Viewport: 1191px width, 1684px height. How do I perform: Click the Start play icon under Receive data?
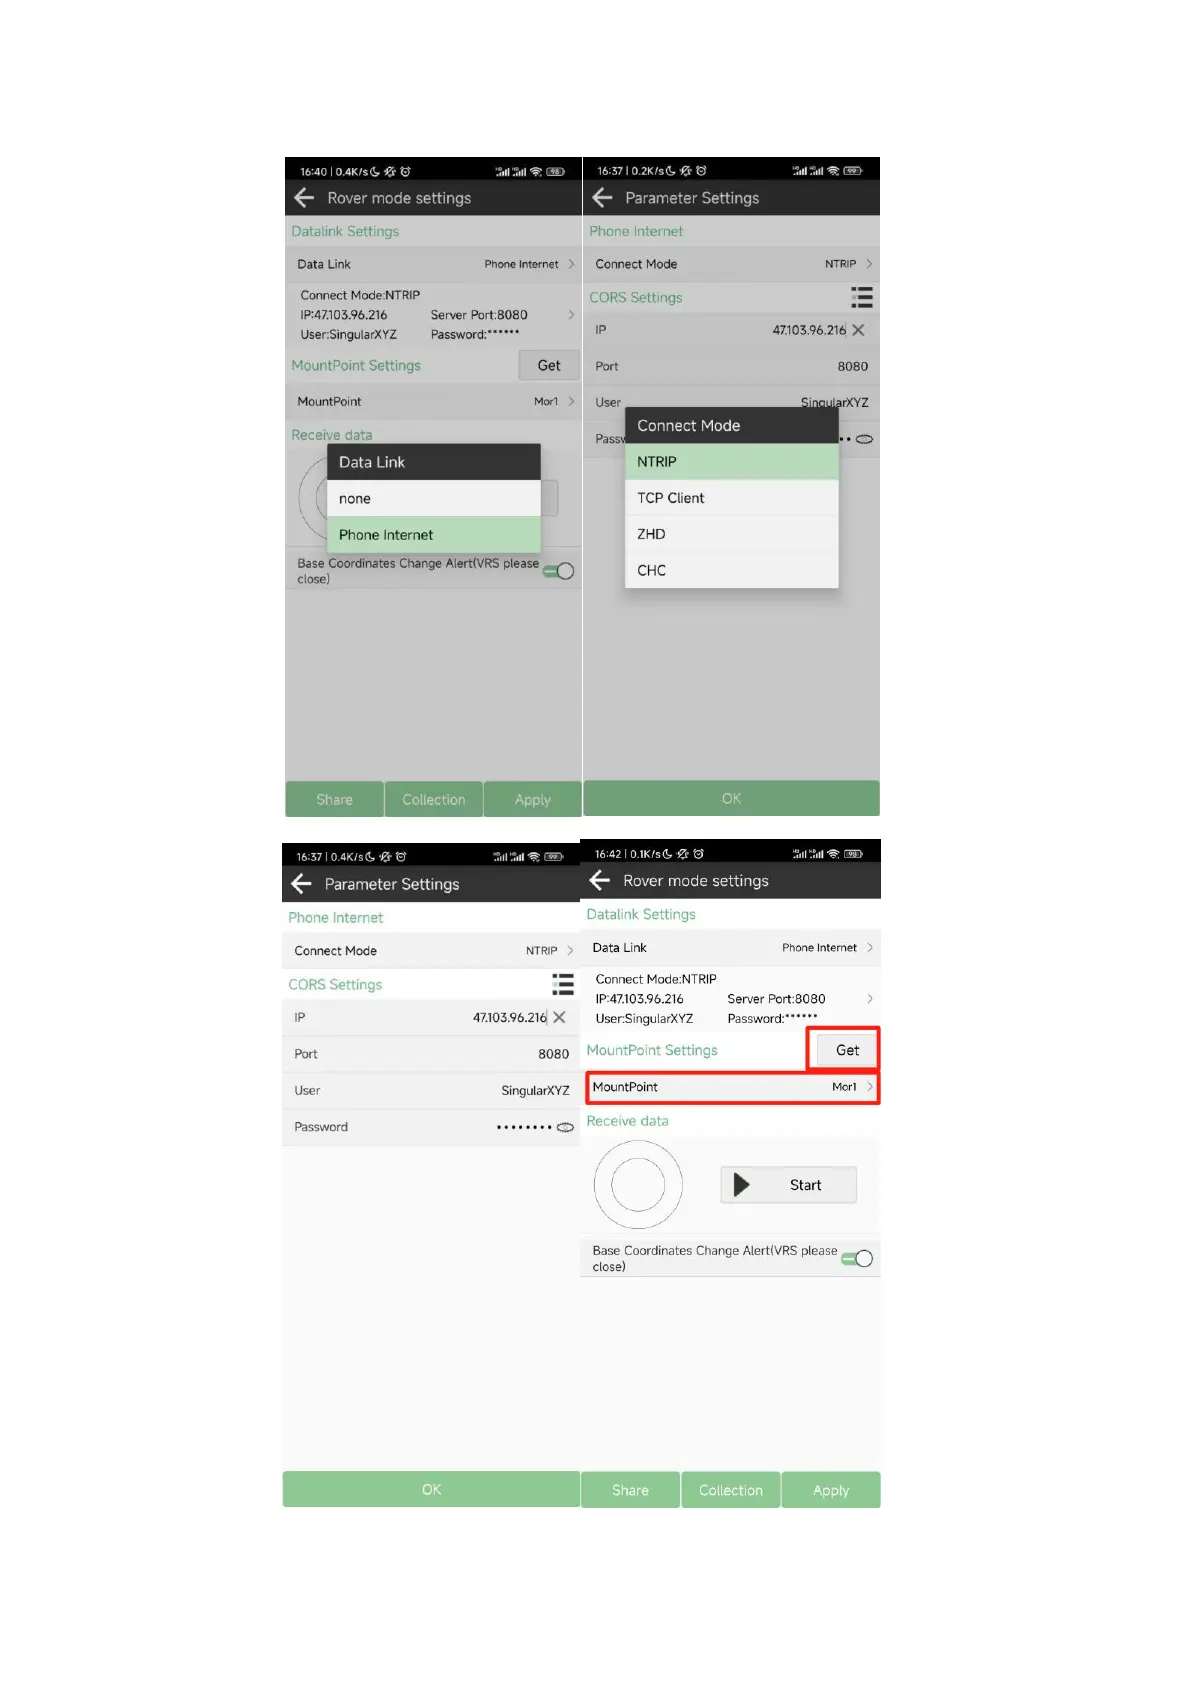(741, 1185)
